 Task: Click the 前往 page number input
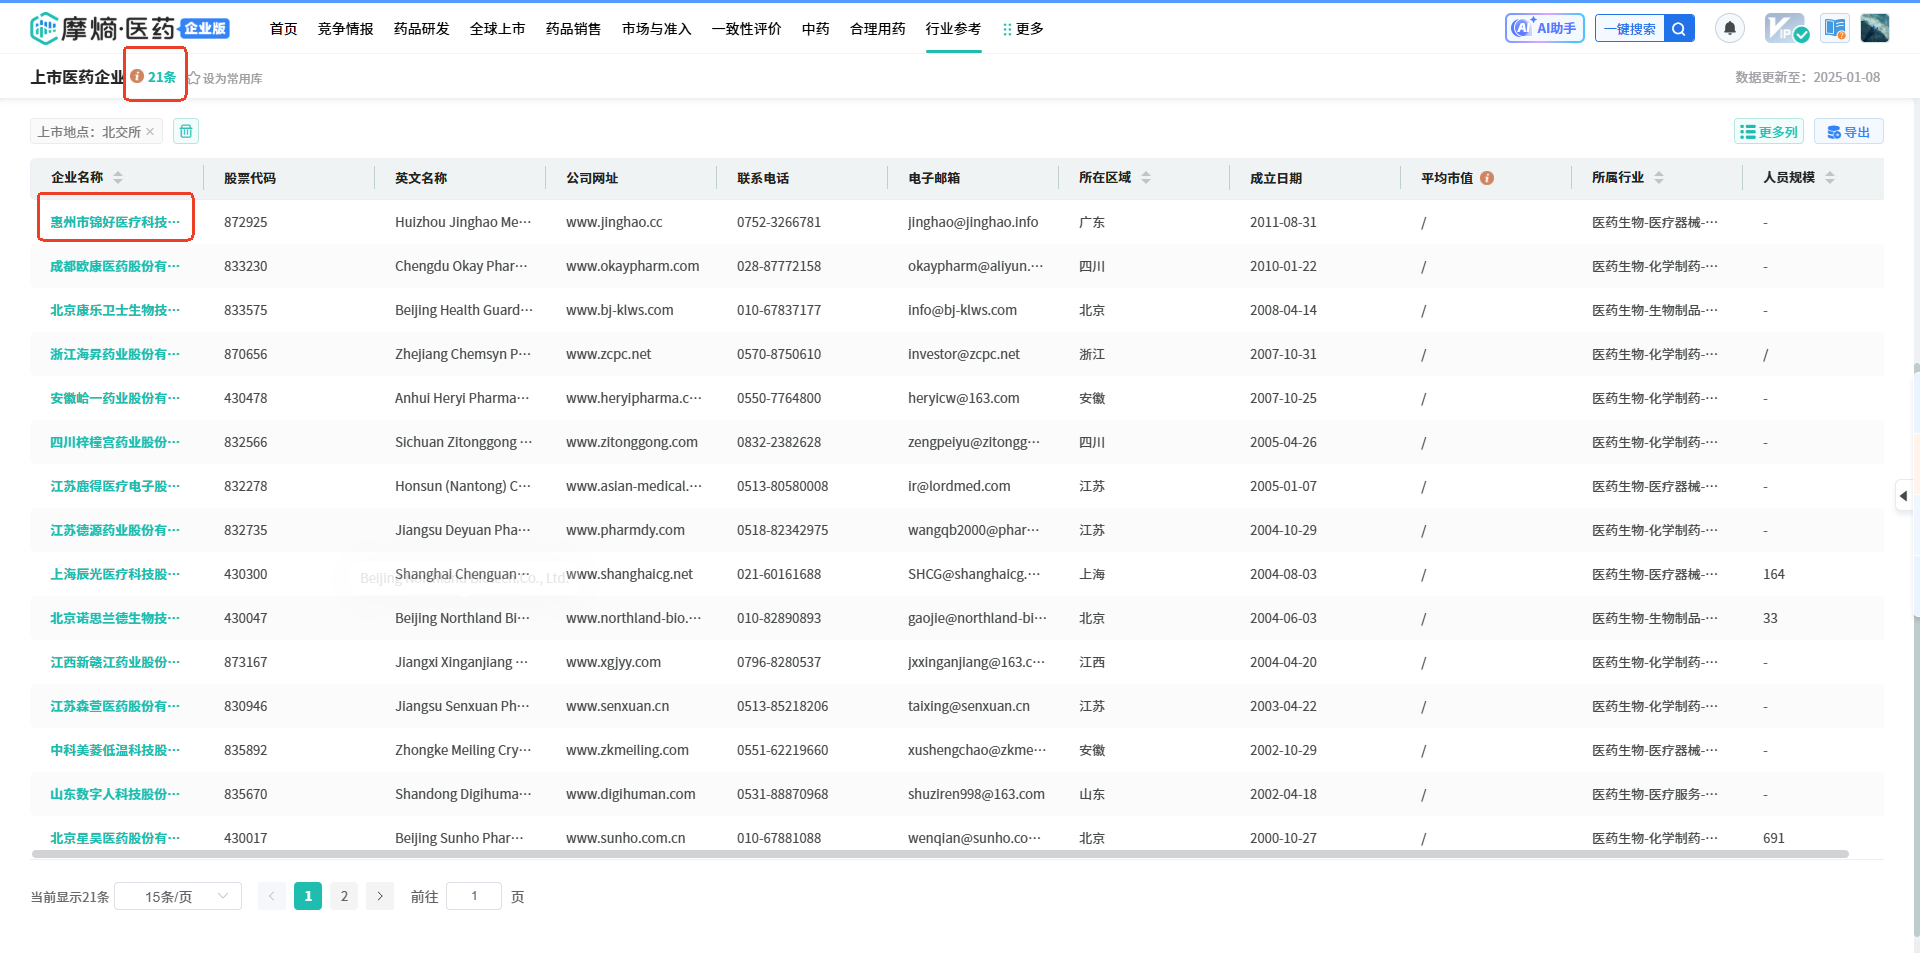tap(473, 896)
